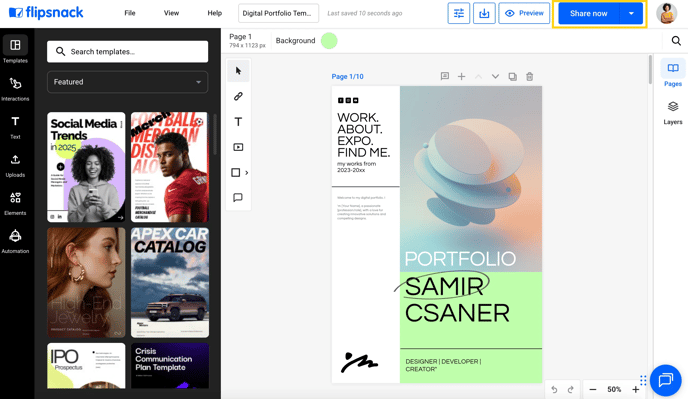Screen dimensions: 688x399
Task: Expand the Share now dropdown arrow
Action: click(631, 13)
